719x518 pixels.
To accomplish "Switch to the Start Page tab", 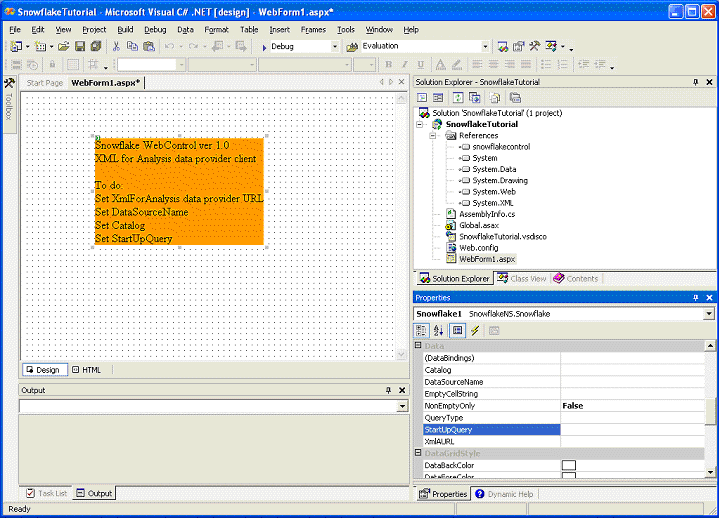I will (44, 83).
